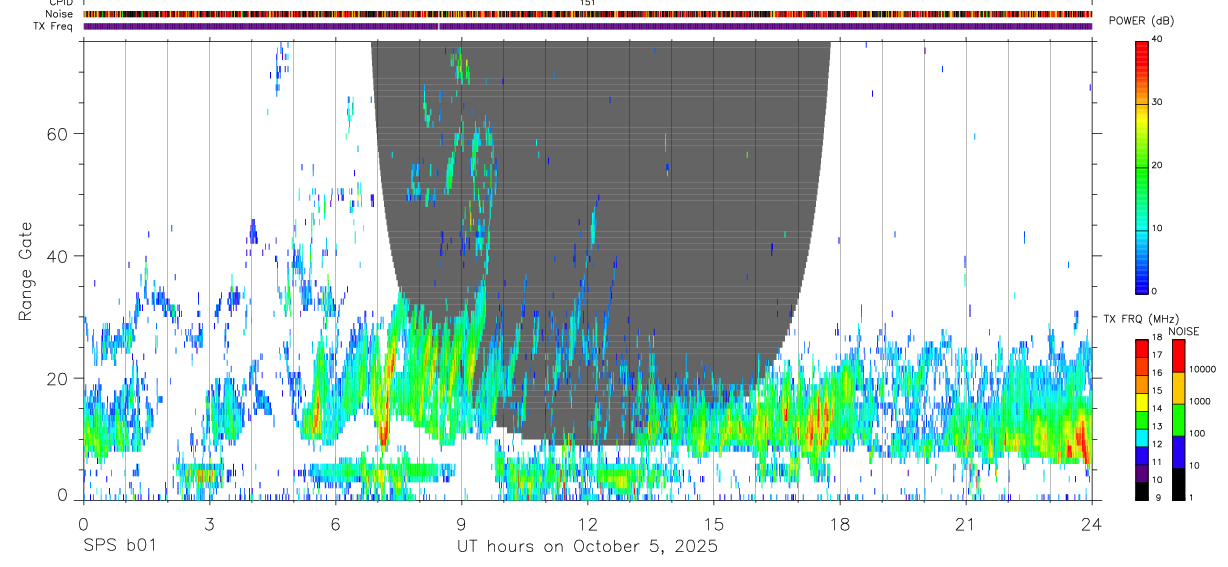Image resolution: width=1228 pixels, height=567 pixels.
Task: Click power scale tick label '30'
Action: 1157,102
